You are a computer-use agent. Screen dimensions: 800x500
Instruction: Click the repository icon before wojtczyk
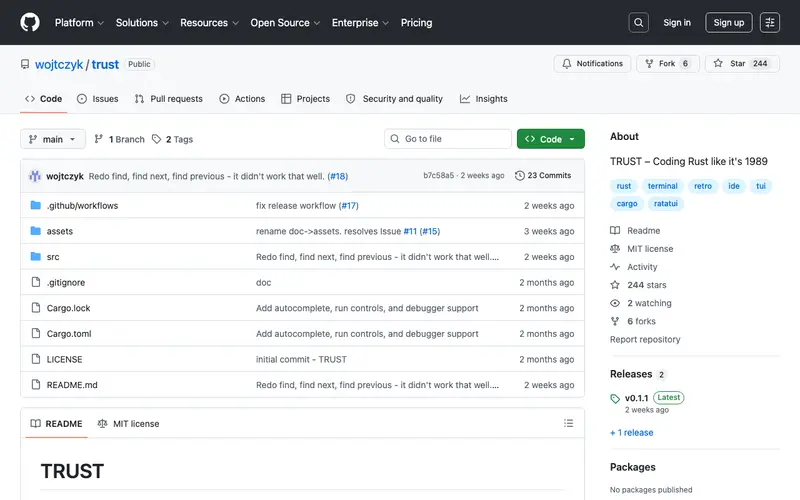[x=24, y=64]
